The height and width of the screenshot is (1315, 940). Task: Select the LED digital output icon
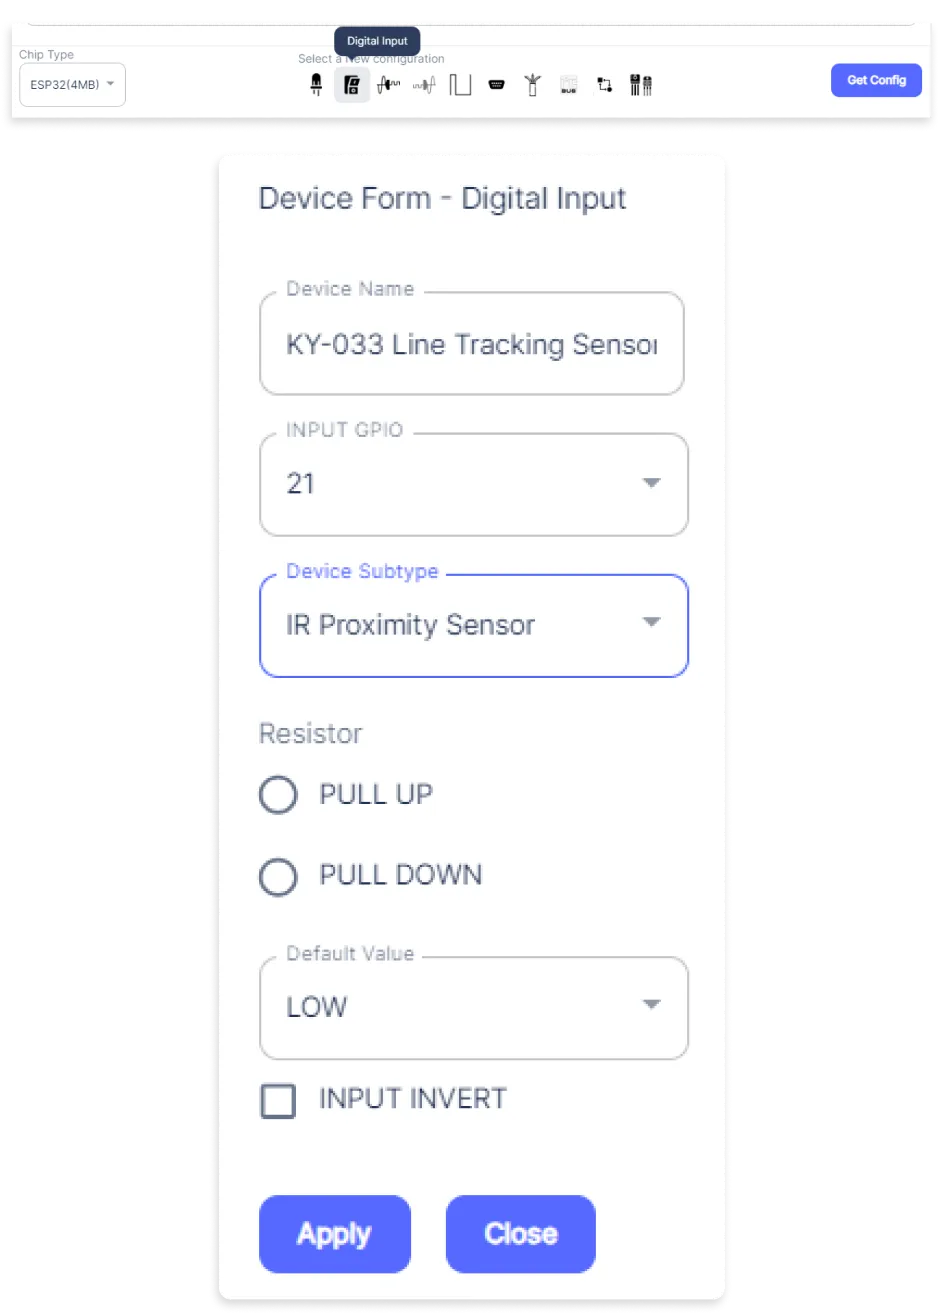[316, 85]
